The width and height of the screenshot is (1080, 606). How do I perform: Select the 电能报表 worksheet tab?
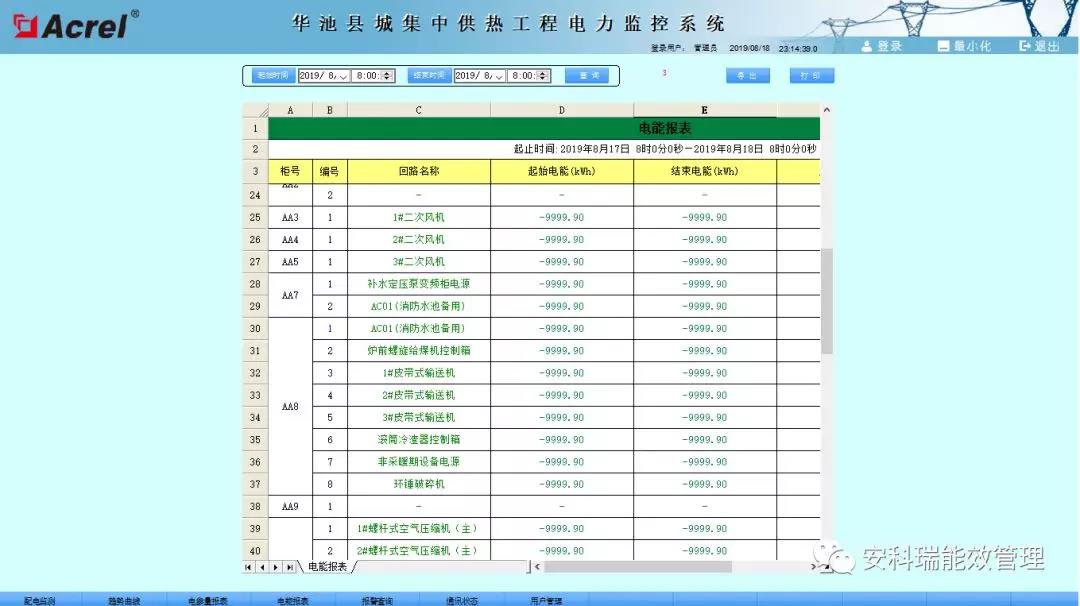pos(327,567)
